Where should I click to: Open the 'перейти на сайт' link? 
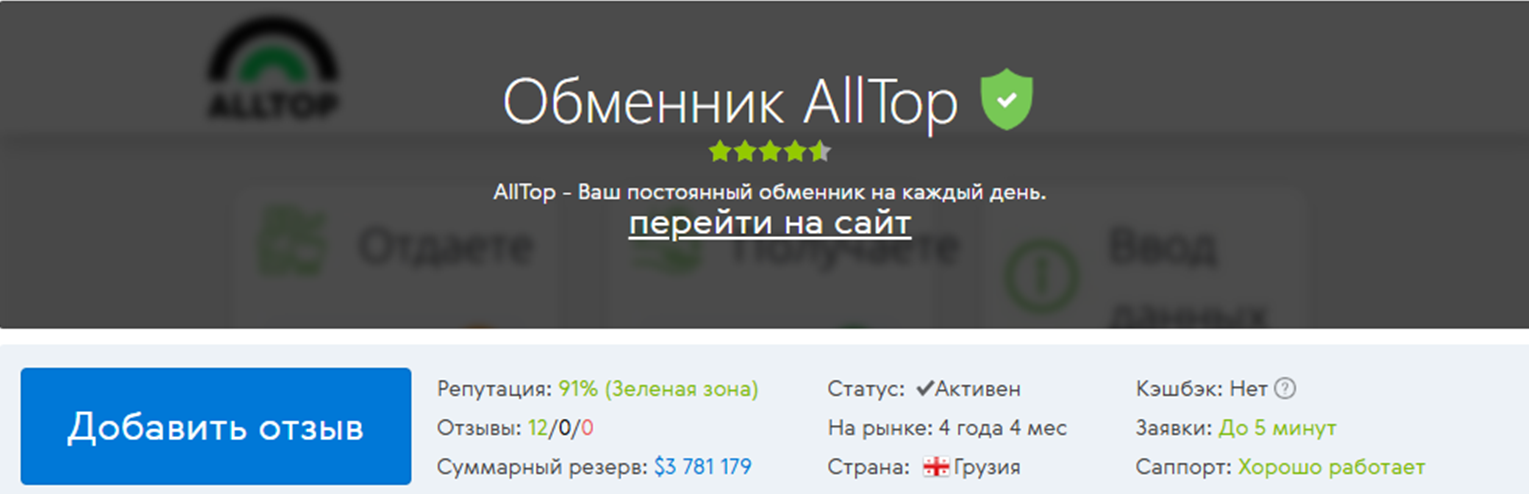pos(770,222)
